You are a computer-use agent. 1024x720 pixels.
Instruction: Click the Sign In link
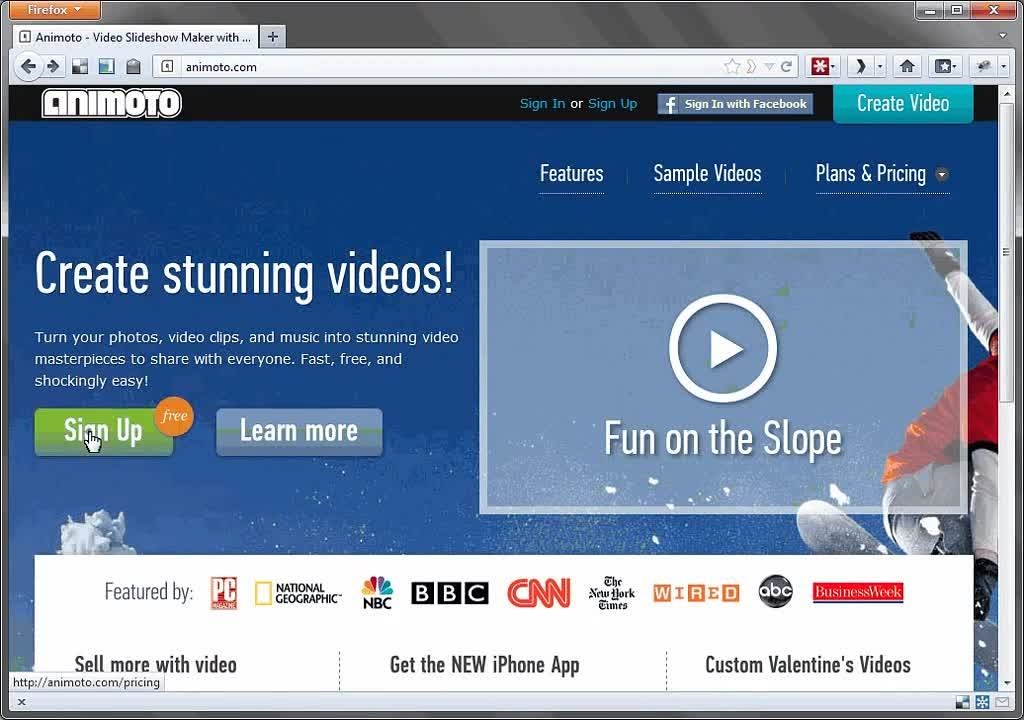(543, 103)
